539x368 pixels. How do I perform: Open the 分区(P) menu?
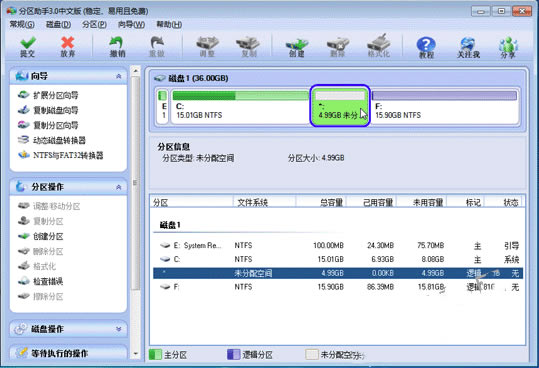point(95,24)
